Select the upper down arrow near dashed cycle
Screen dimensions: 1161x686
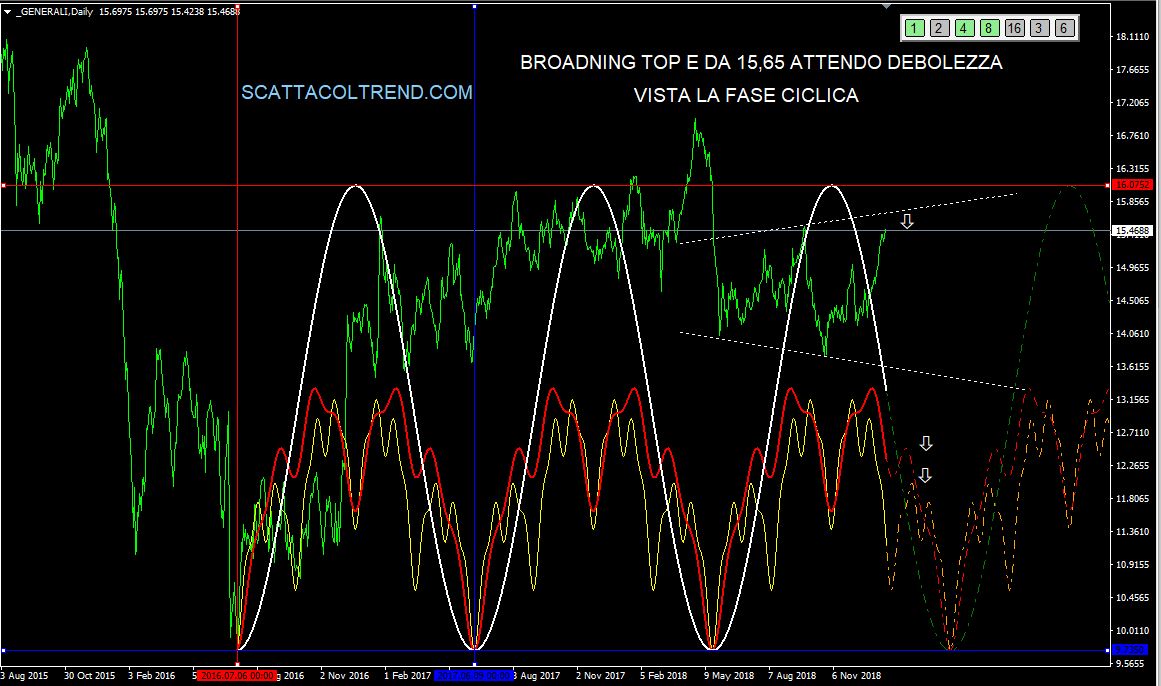click(926, 443)
